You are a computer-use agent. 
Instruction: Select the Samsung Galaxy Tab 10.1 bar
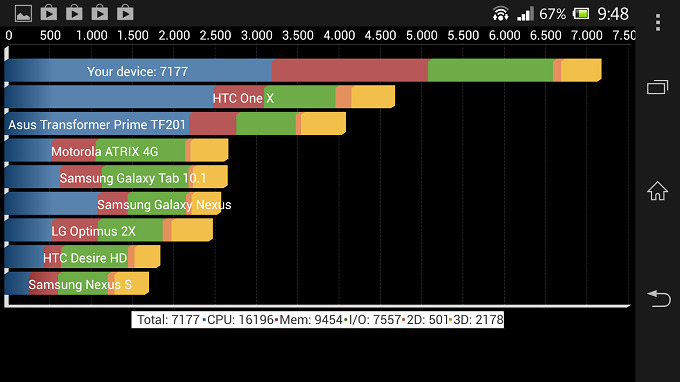point(116,176)
